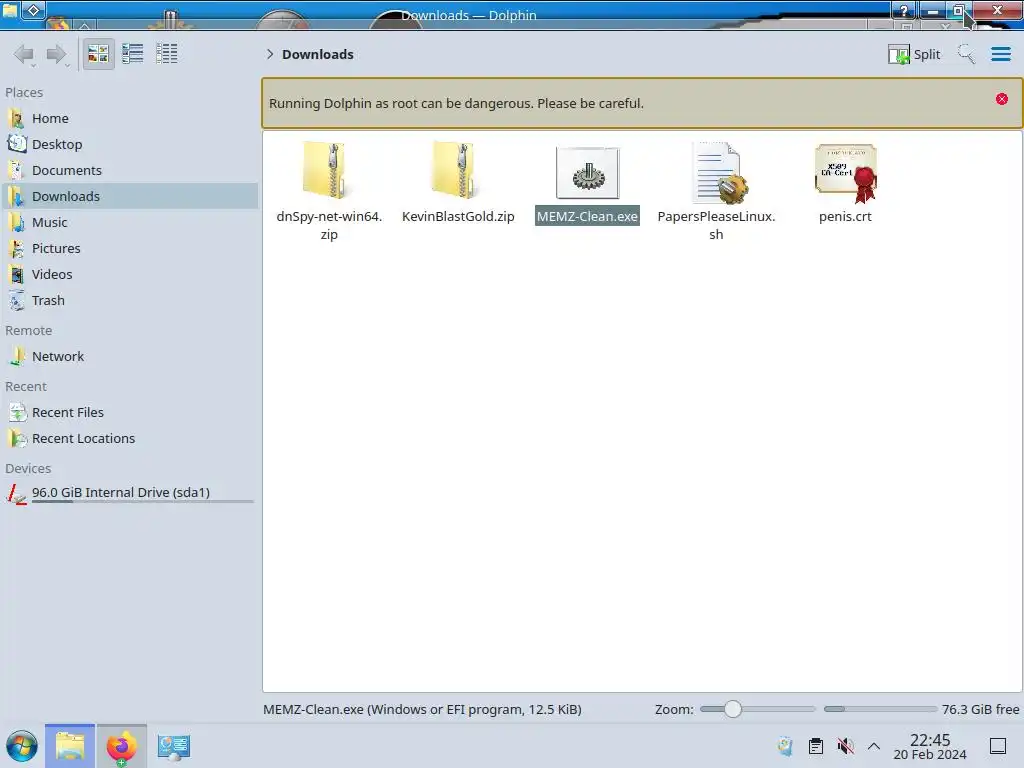The width and height of the screenshot is (1024, 768).
Task: Open Recent Locations
Action: 129,439
